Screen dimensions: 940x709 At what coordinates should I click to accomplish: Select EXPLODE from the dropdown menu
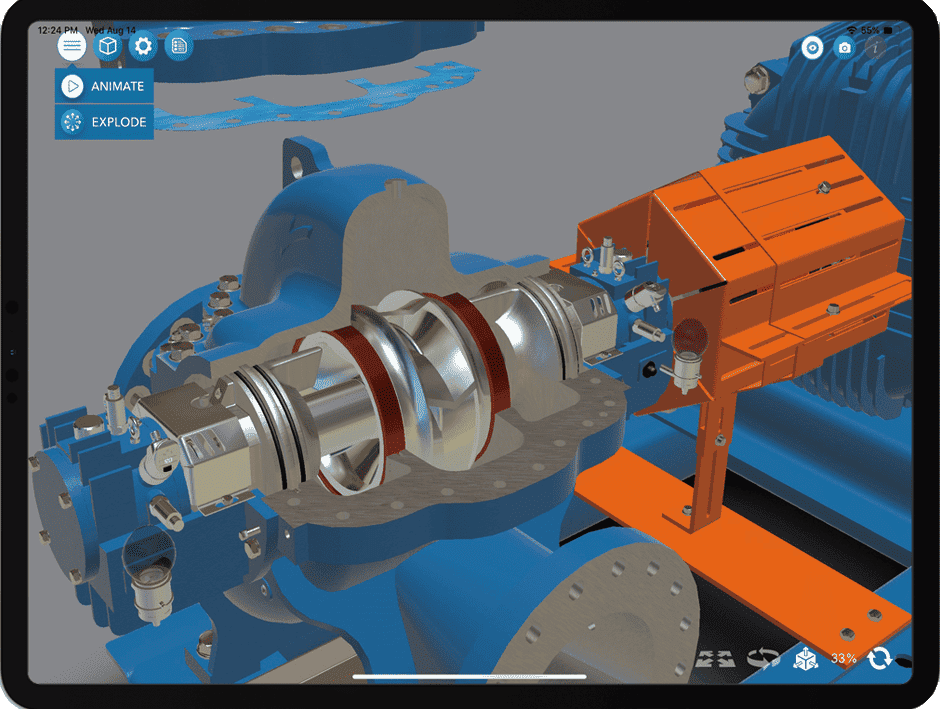[104, 122]
